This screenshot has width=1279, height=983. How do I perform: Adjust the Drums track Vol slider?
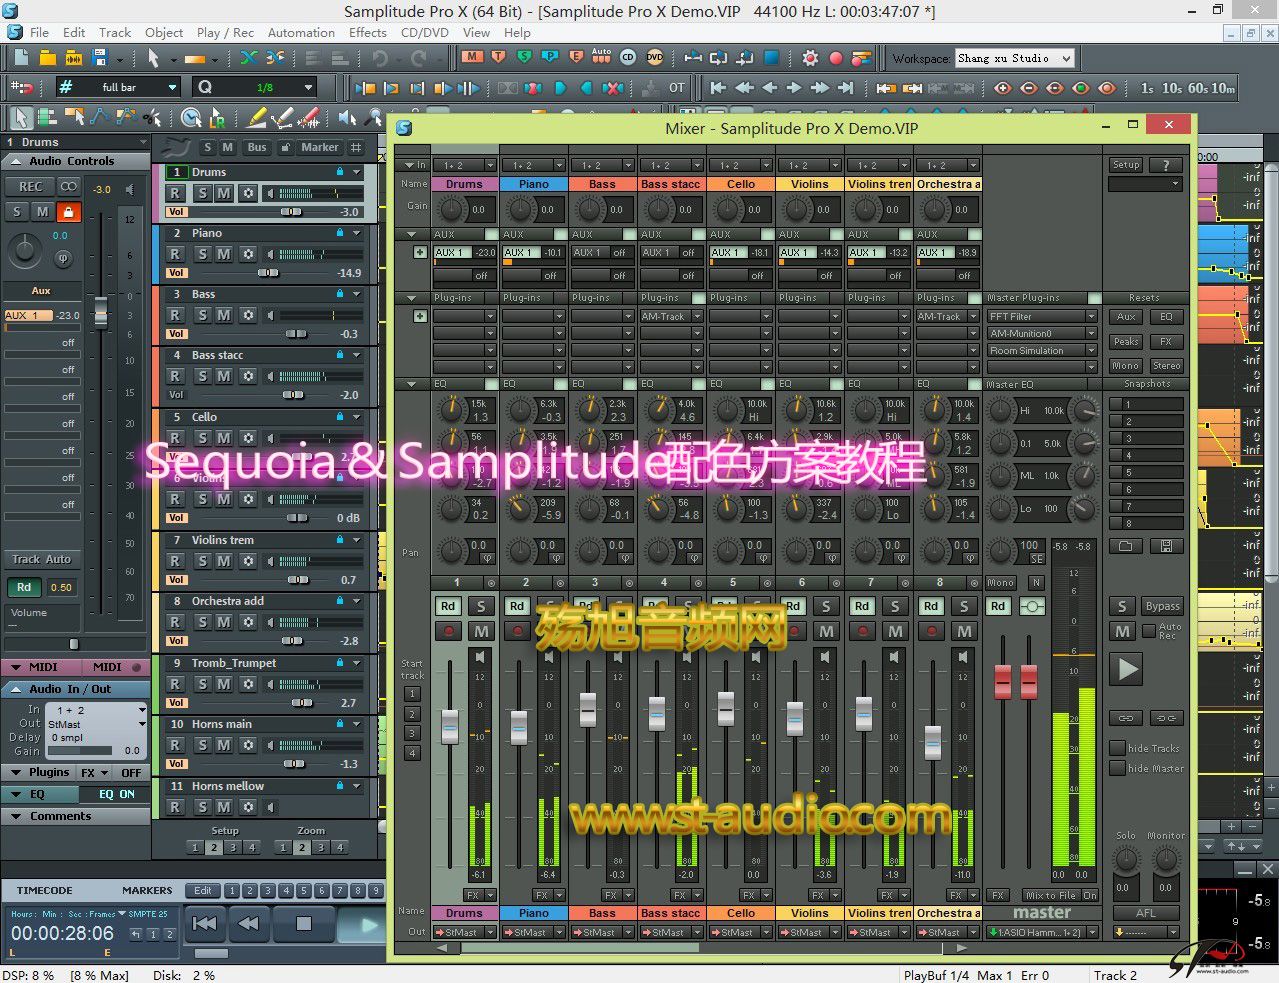point(291,212)
